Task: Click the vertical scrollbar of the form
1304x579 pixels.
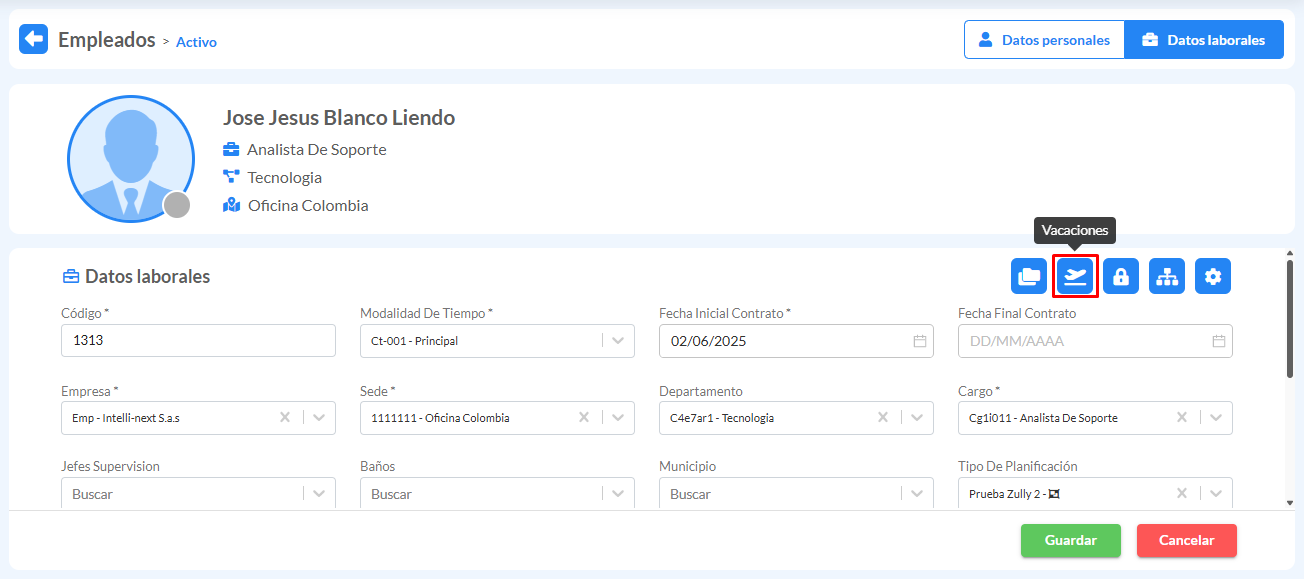Action: point(1289,320)
